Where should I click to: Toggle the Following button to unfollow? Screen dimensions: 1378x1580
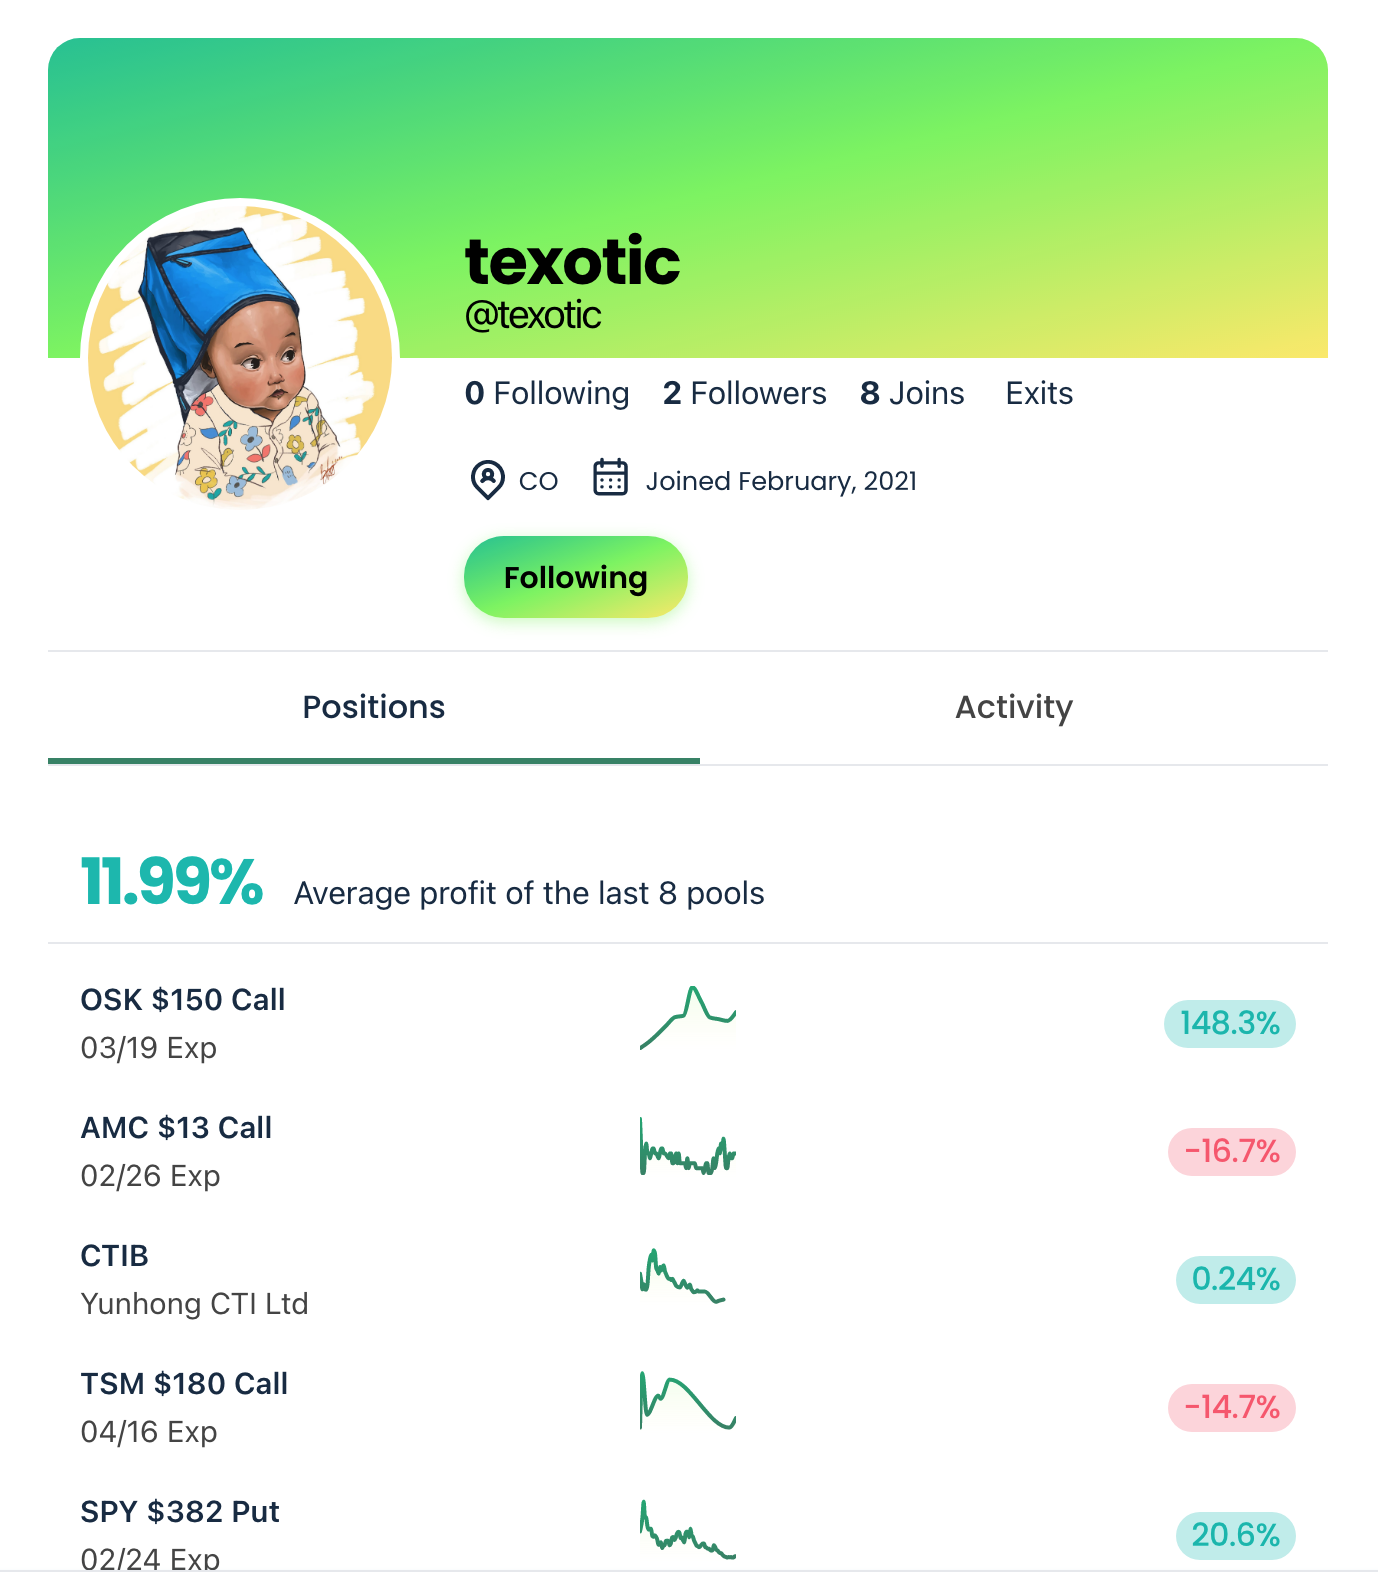click(x=576, y=577)
